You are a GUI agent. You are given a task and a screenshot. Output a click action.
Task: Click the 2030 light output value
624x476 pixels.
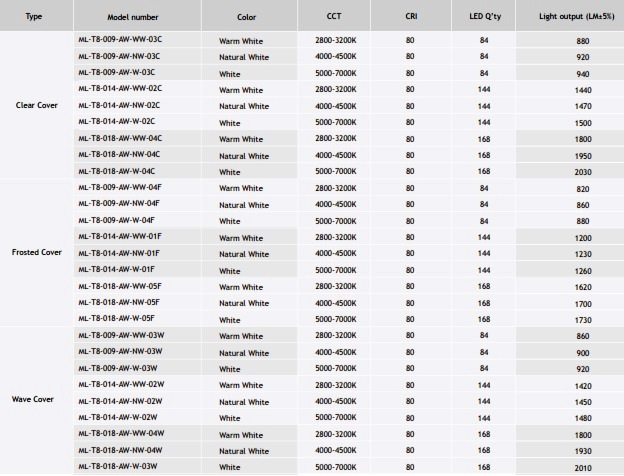pyautogui.click(x=583, y=172)
